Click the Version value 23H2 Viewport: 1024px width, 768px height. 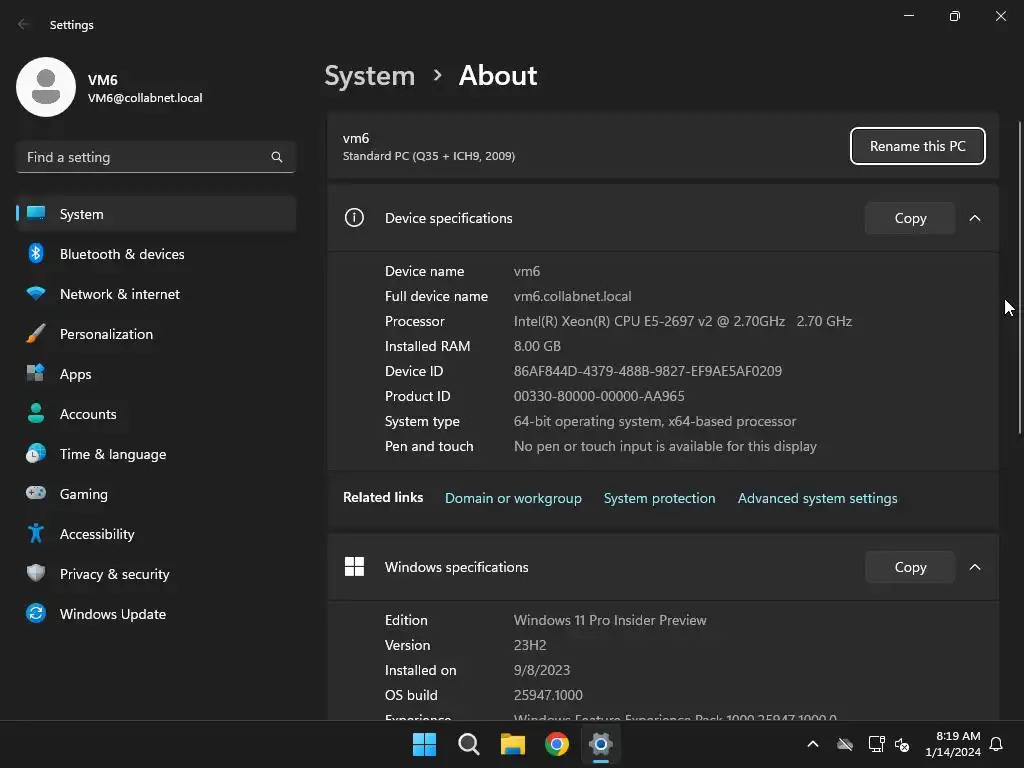[x=530, y=645]
